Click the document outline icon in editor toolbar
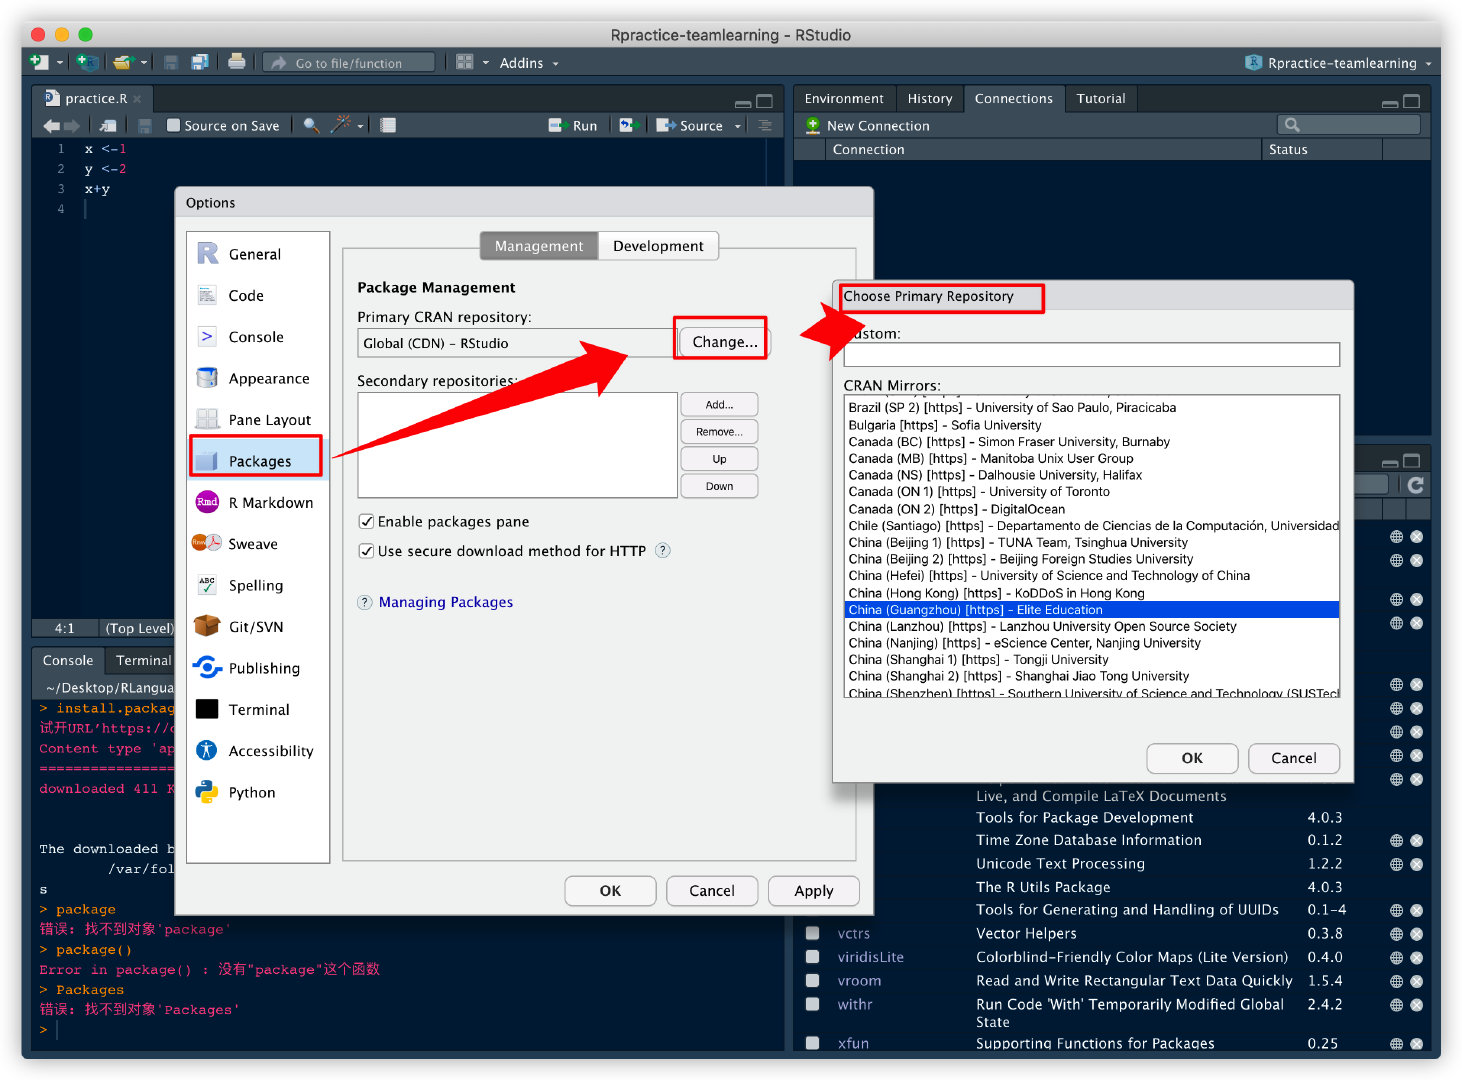The image size is (1462, 1080). click(765, 125)
